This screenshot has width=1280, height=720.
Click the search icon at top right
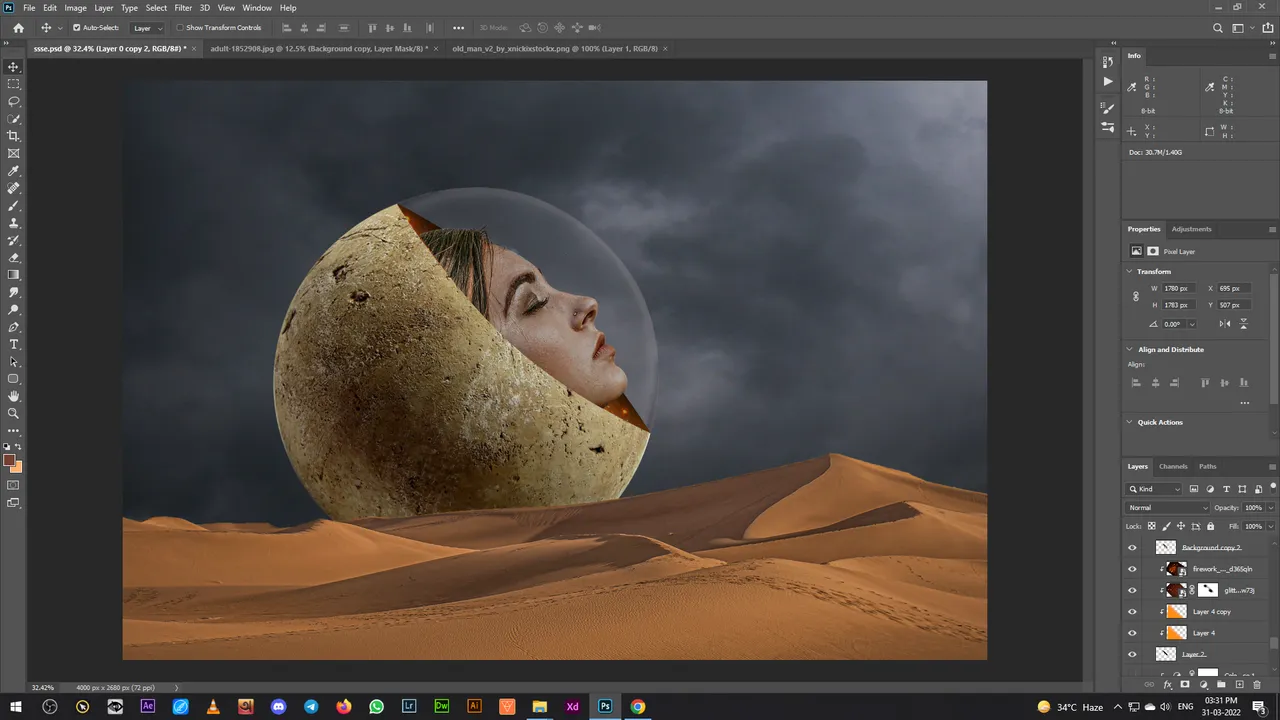[x=1218, y=28]
